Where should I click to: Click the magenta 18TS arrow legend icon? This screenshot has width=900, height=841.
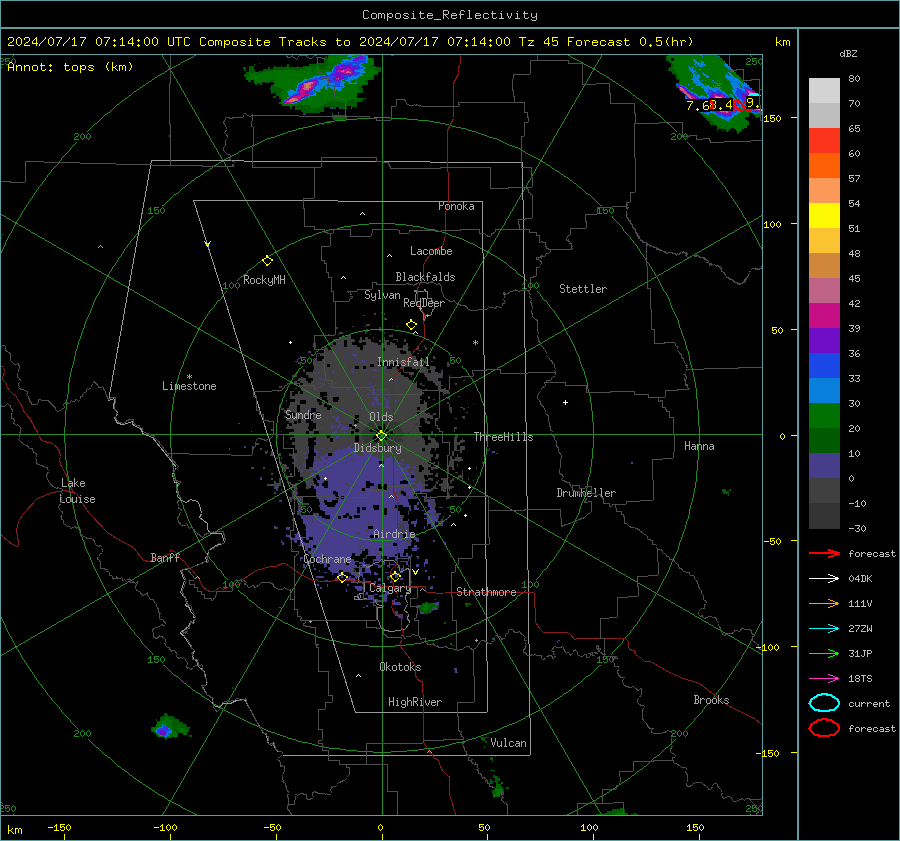[x=824, y=679]
